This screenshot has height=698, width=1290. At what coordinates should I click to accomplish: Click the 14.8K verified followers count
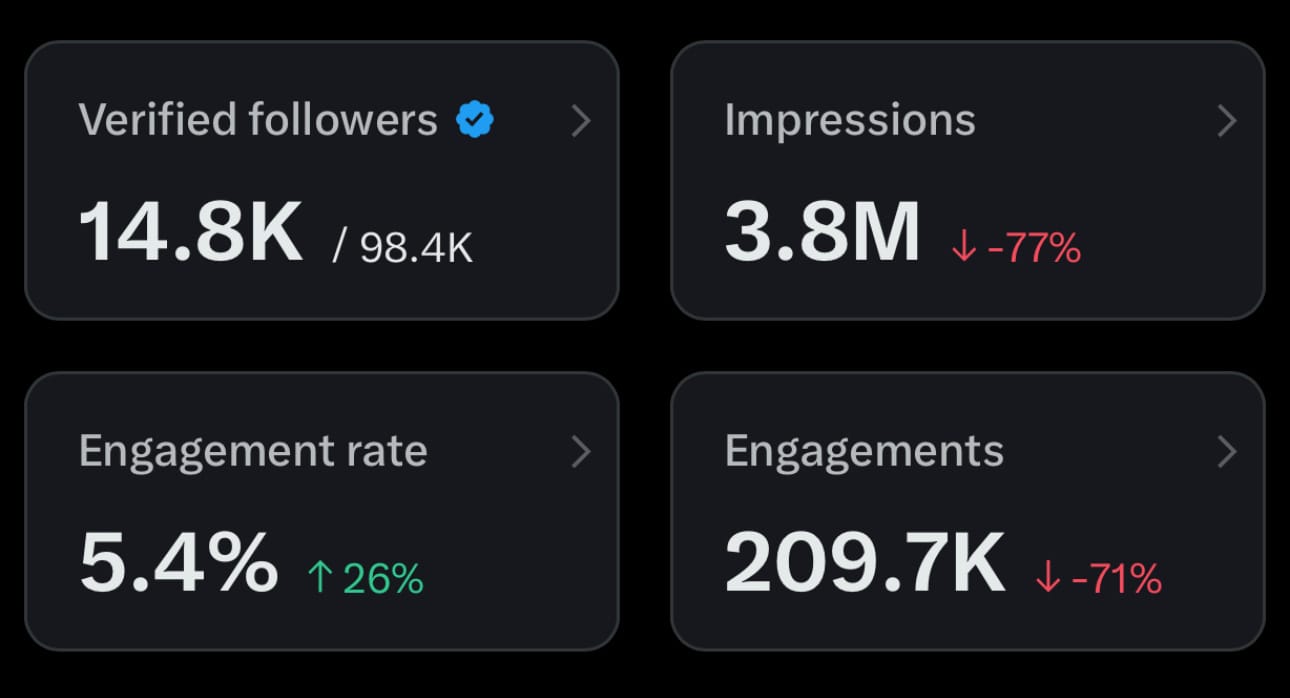[191, 231]
